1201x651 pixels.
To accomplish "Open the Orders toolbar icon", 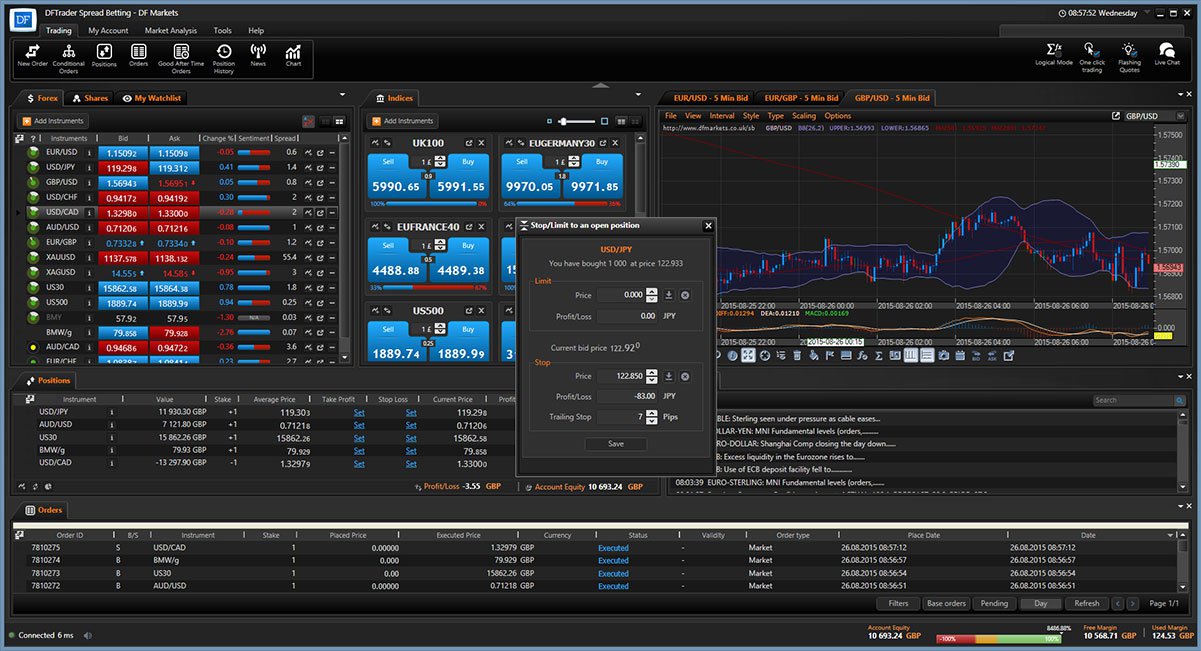I will 138,56.
